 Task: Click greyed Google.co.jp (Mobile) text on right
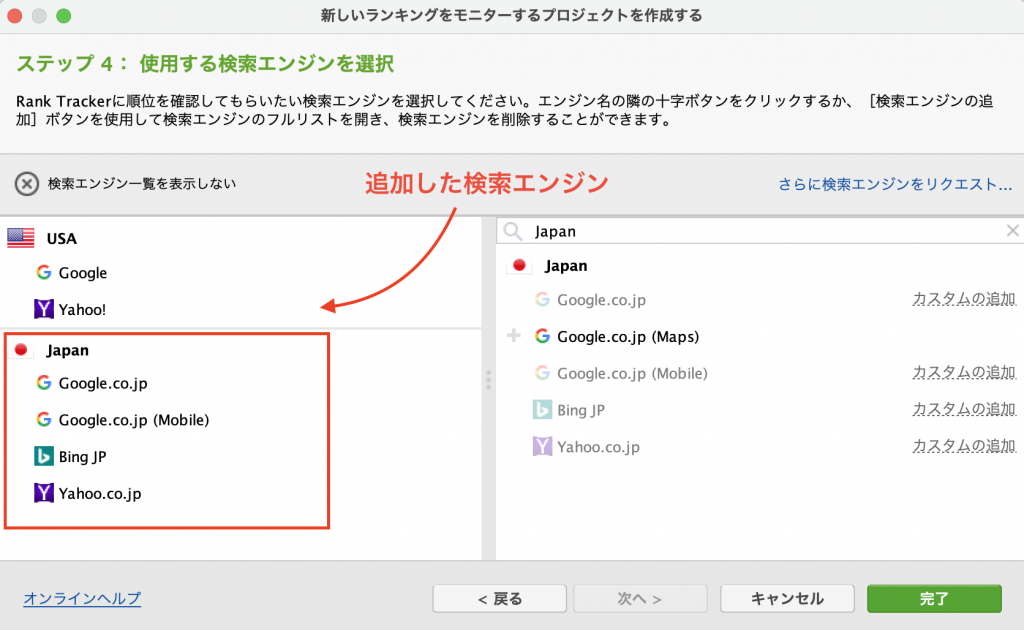pos(632,373)
